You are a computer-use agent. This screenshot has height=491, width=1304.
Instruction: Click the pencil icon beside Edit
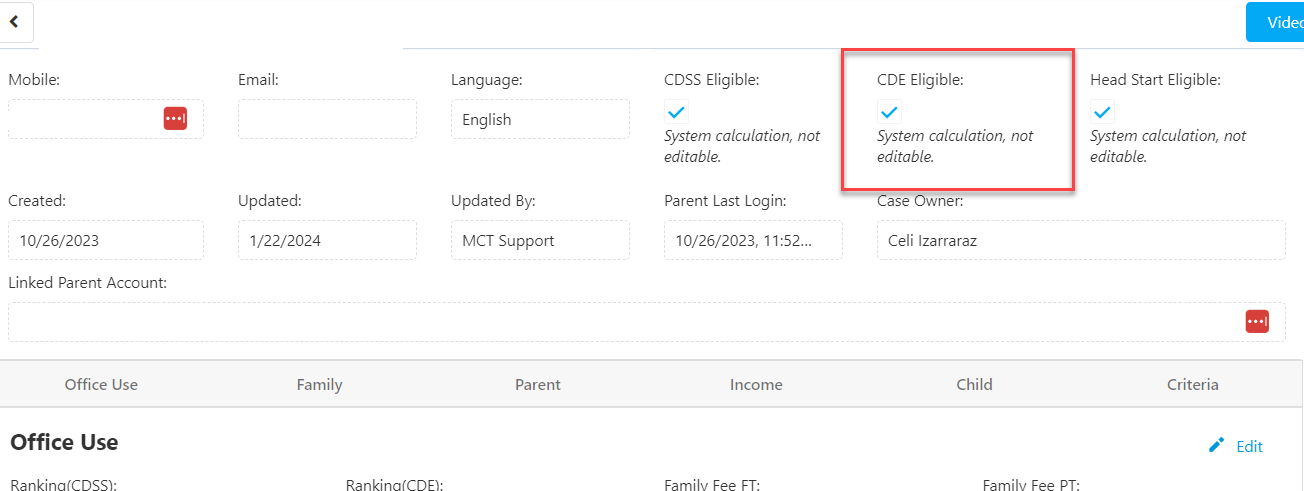[x=1216, y=446]
